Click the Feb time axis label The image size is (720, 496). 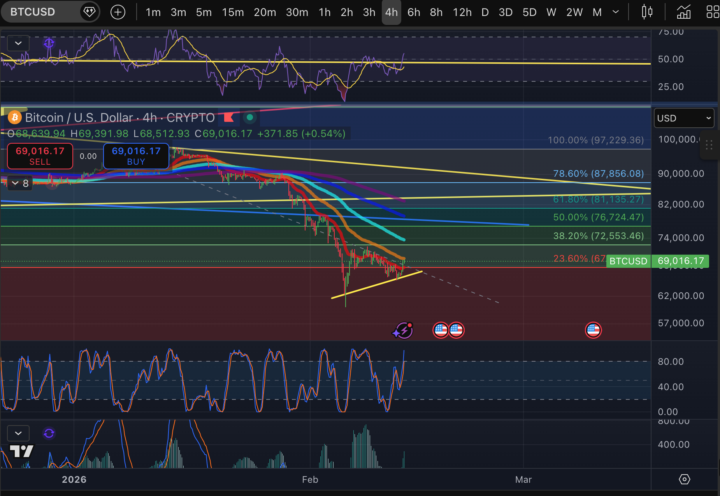coord(310,479)
